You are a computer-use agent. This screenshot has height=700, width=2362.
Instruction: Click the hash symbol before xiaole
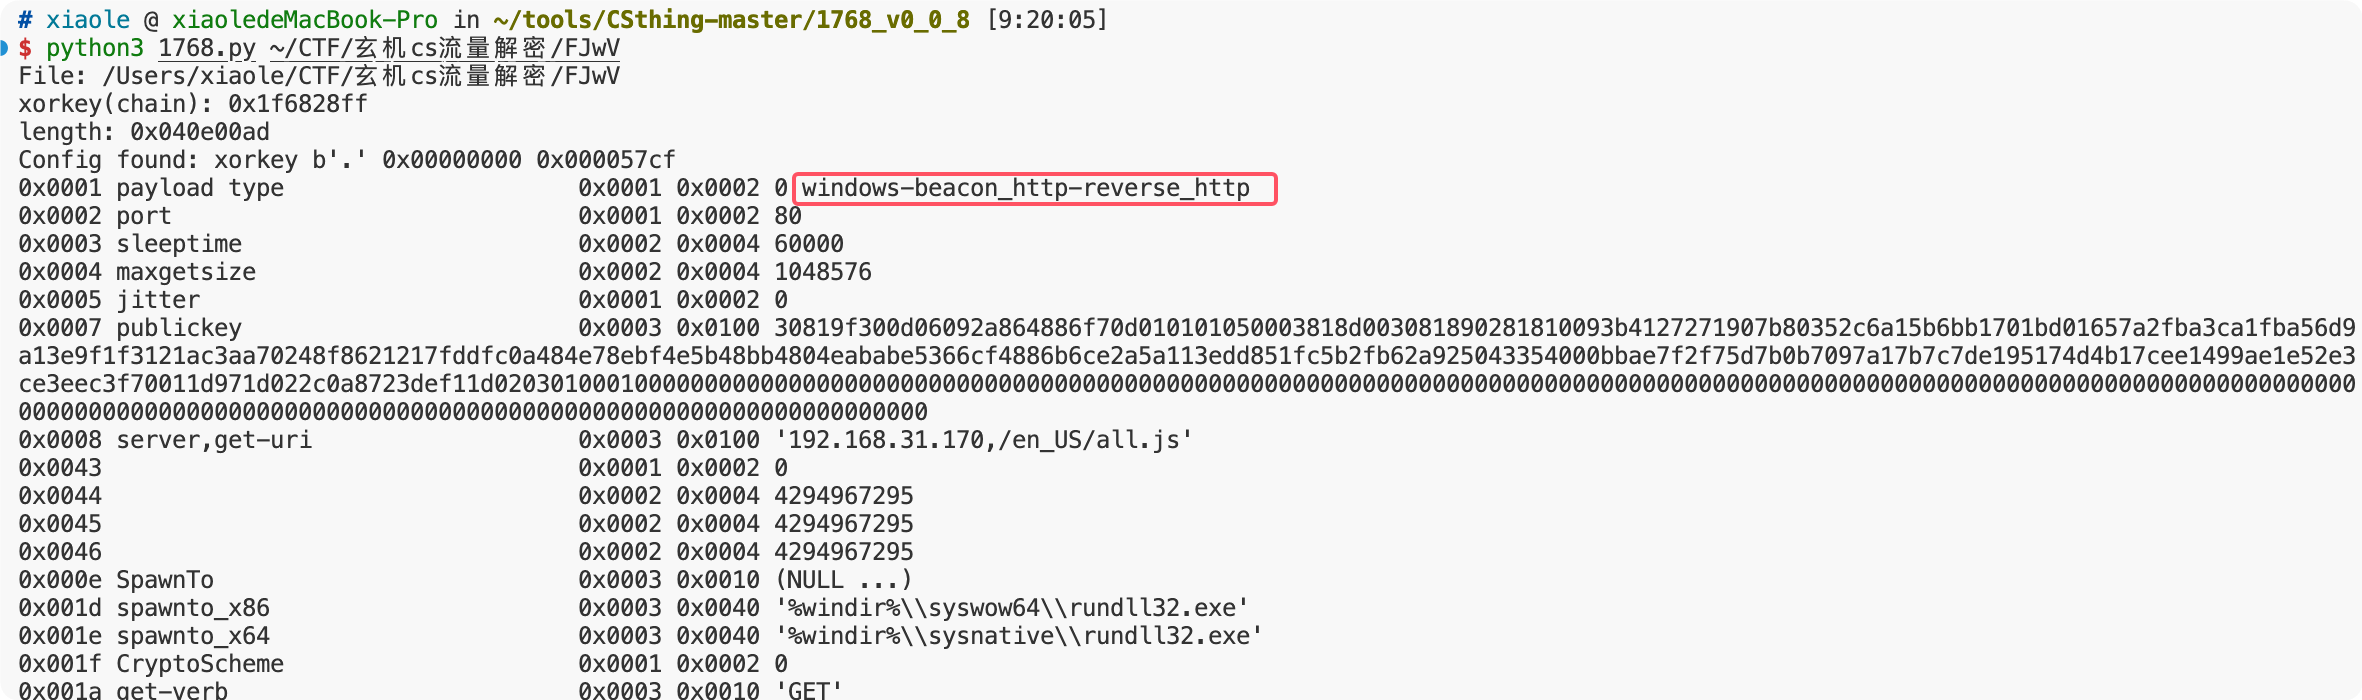click(x=25, y=20)
